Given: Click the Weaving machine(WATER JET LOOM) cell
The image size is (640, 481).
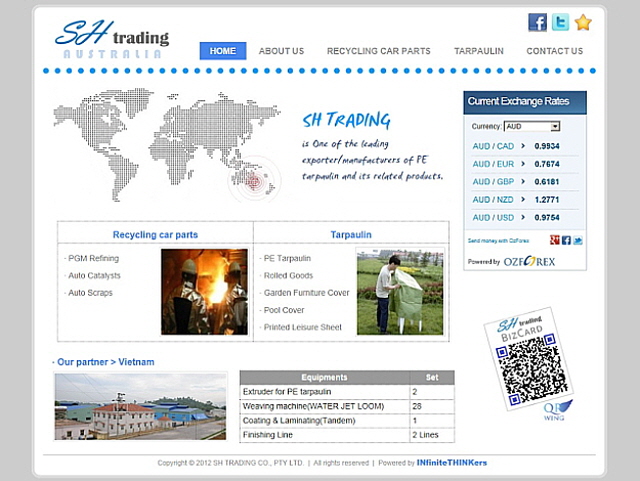Looking at the screenshot, I should [x=325, y=406].
